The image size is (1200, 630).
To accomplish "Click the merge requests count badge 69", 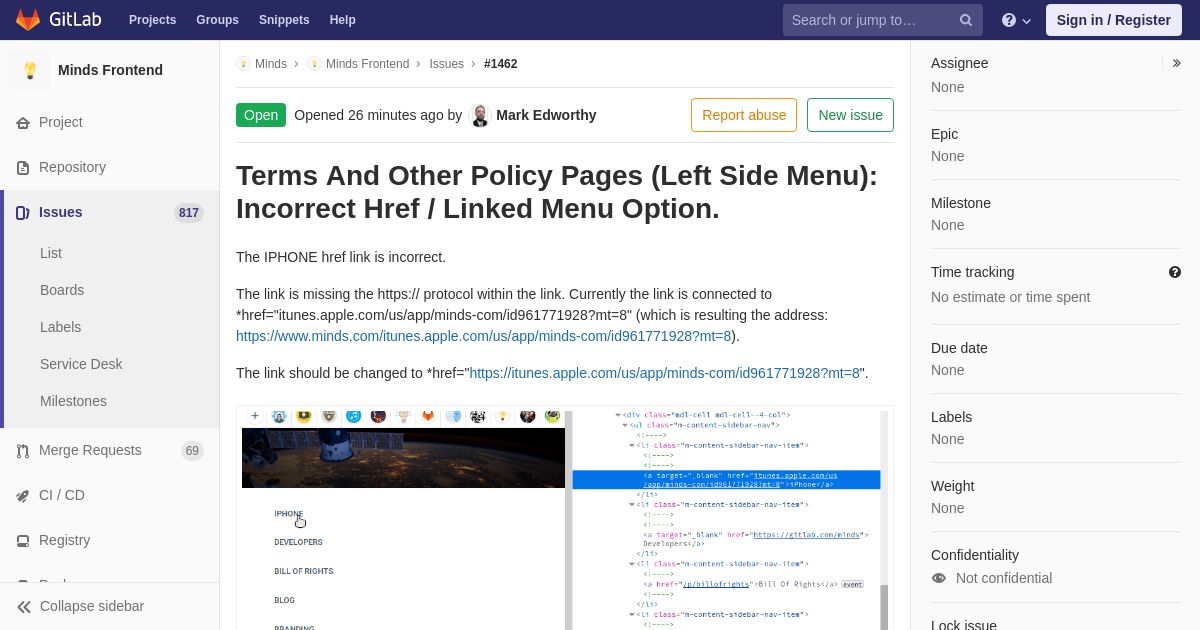I will [x=192, y=451].
